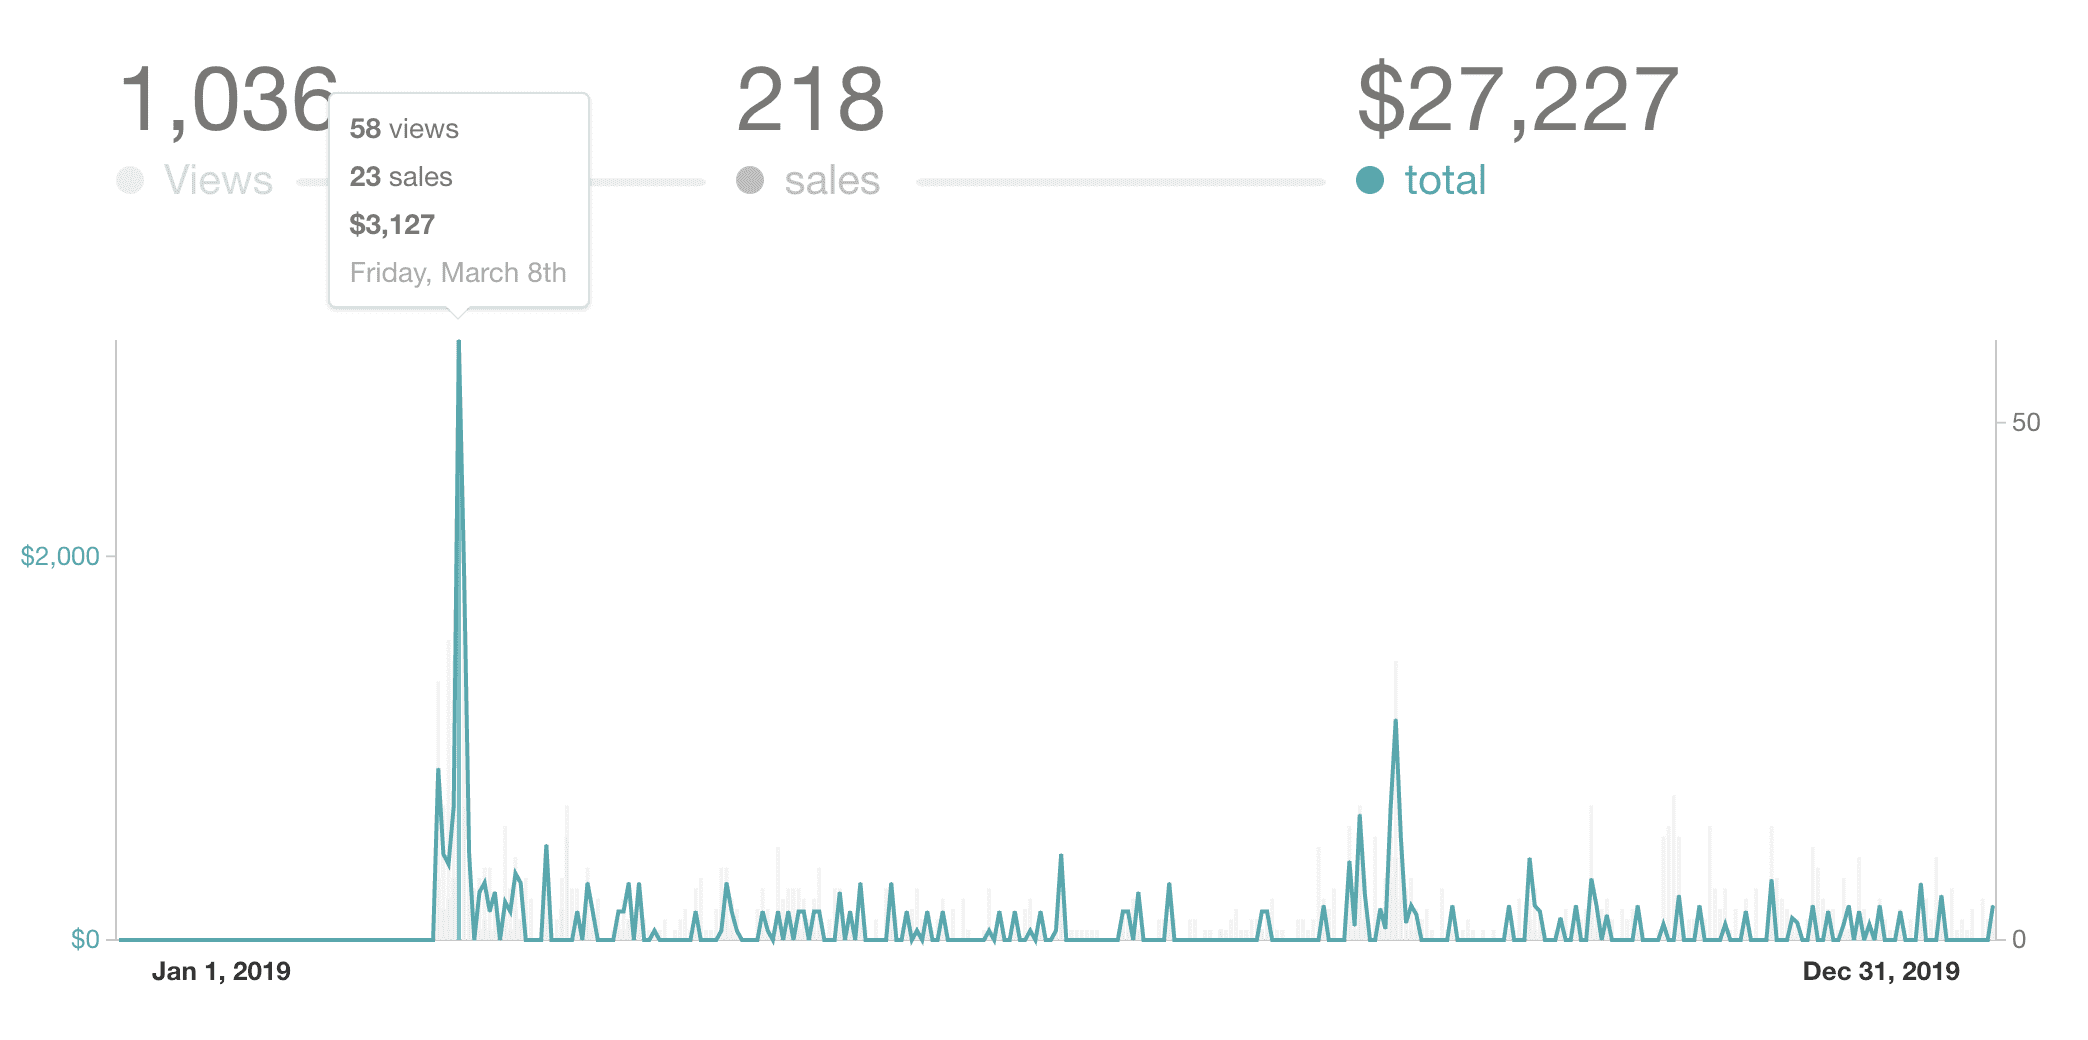This screenshot has height=1040, width=2088.
Task: Click the total legend label
Action: pos(1445,181)
